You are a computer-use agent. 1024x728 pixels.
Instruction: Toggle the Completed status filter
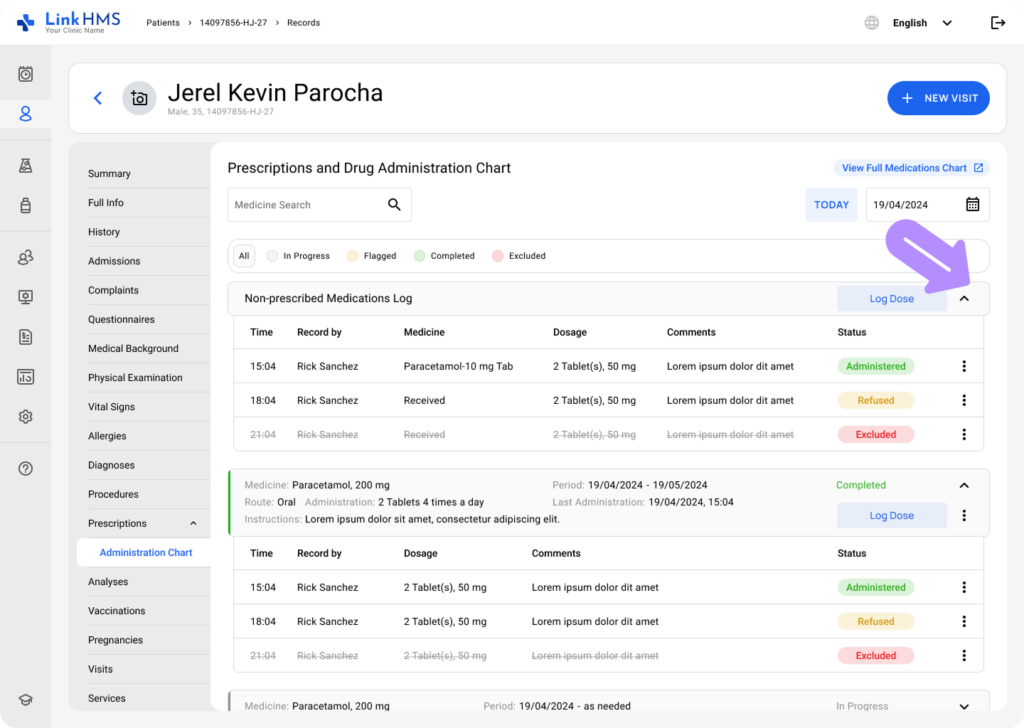pos(445,256)
